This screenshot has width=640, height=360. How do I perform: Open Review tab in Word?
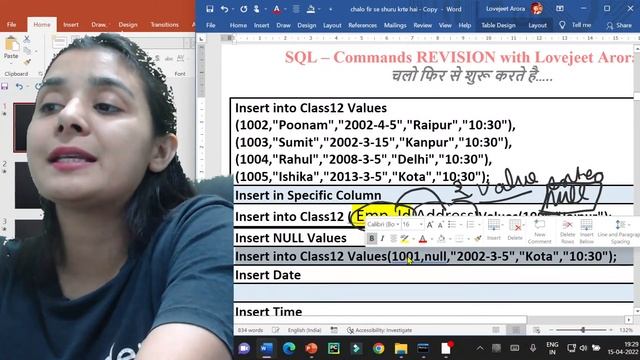[x=422, y=25]
